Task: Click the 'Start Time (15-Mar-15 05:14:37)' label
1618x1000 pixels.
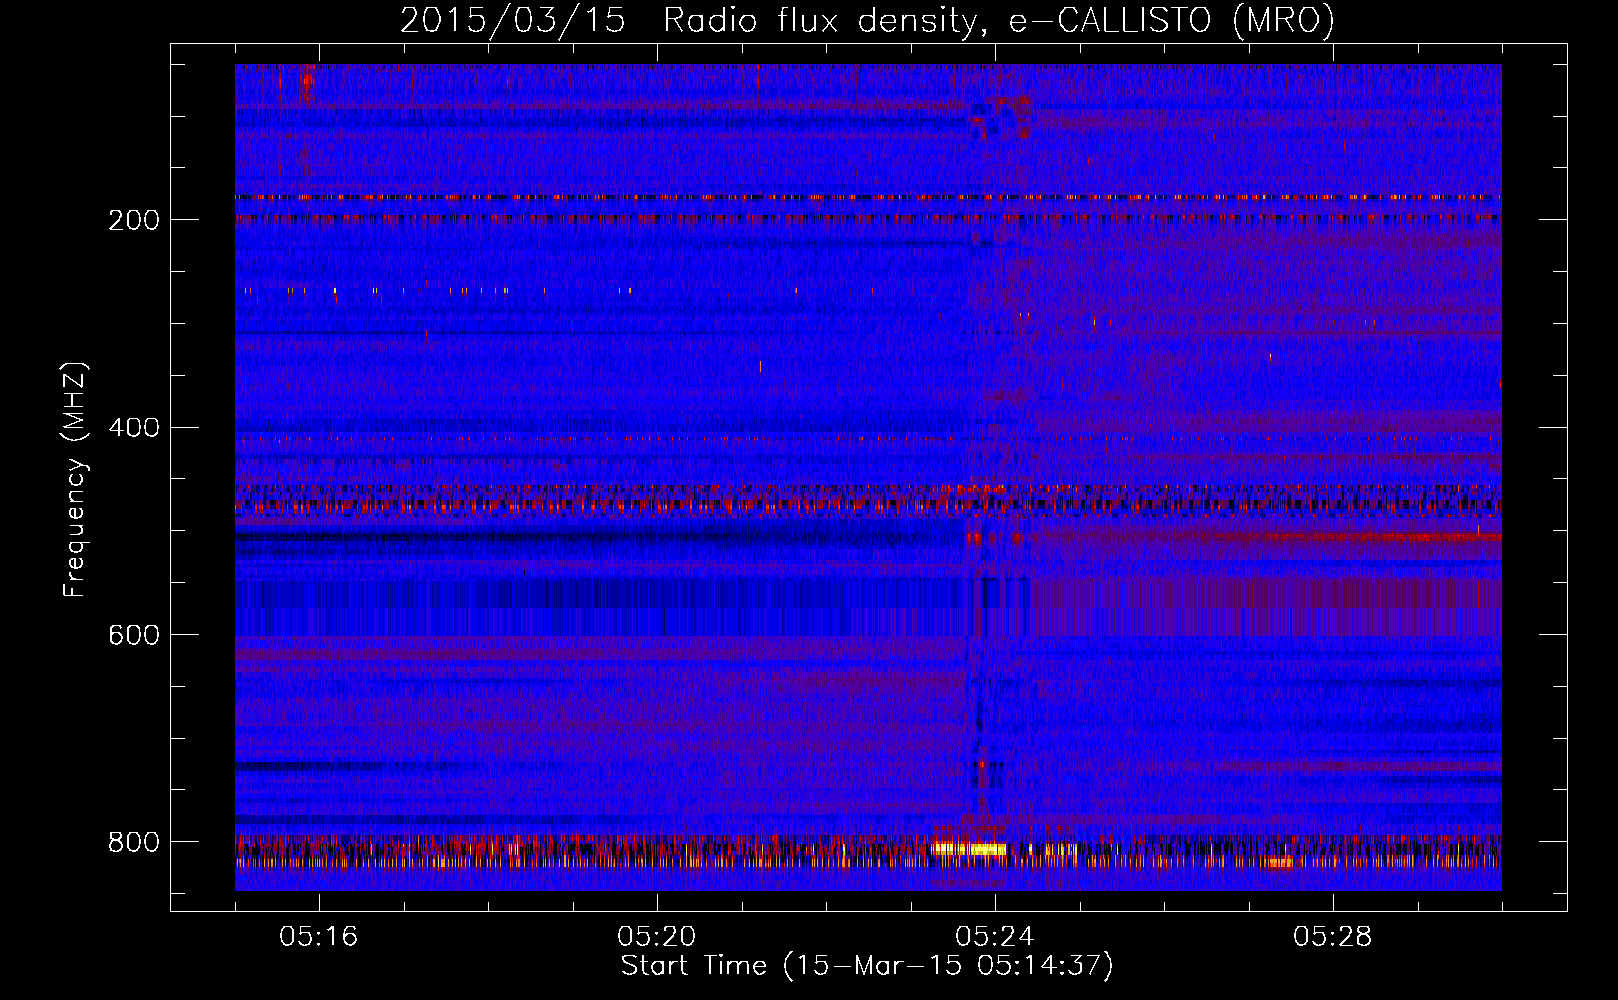Action: pos(867,966)
